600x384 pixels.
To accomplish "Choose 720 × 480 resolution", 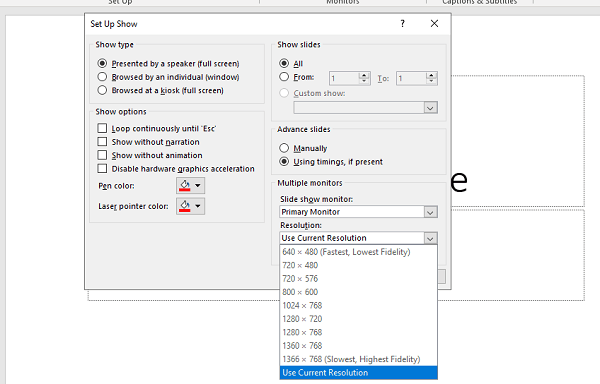I will (359, 265).
